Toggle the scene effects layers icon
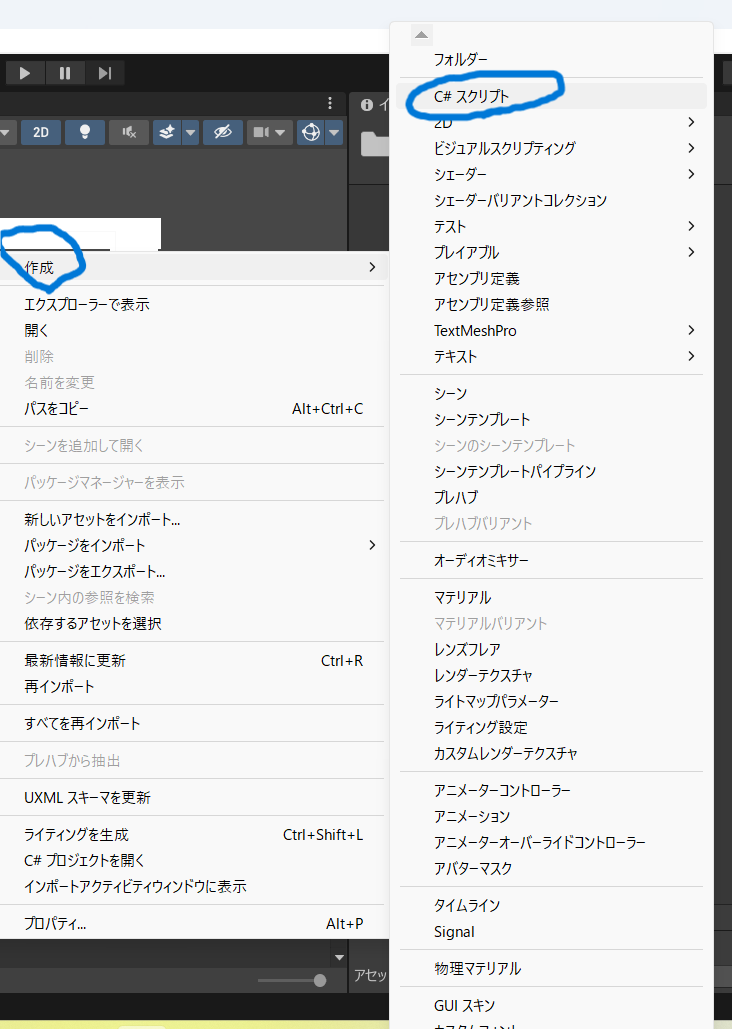 click(167, 132)
